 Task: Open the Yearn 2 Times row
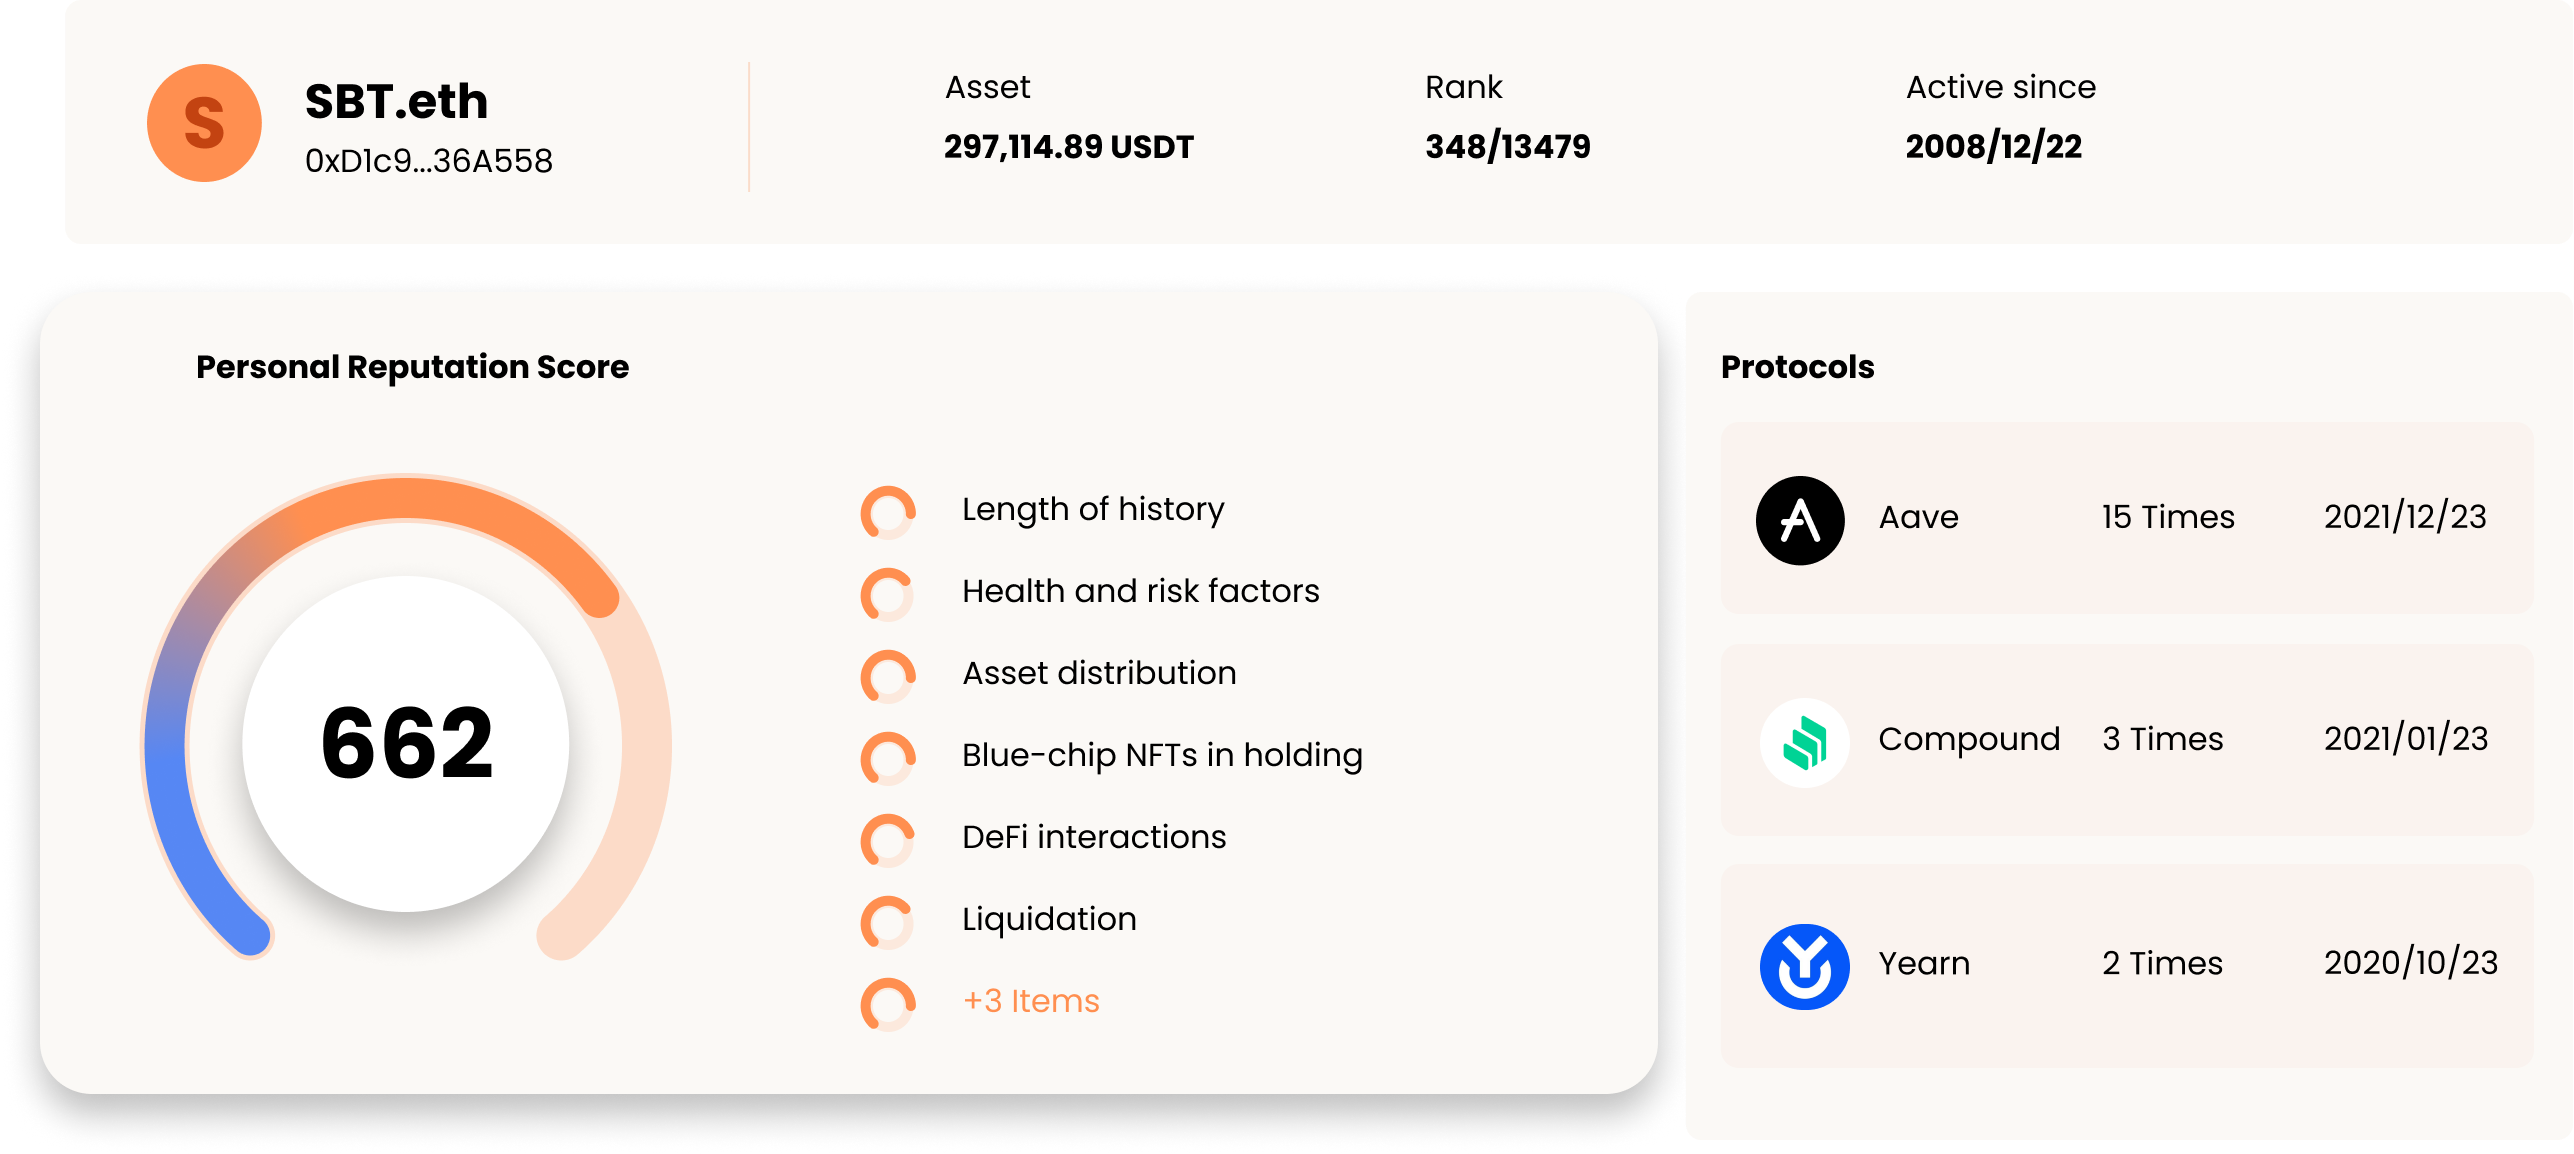point(2126,966)
